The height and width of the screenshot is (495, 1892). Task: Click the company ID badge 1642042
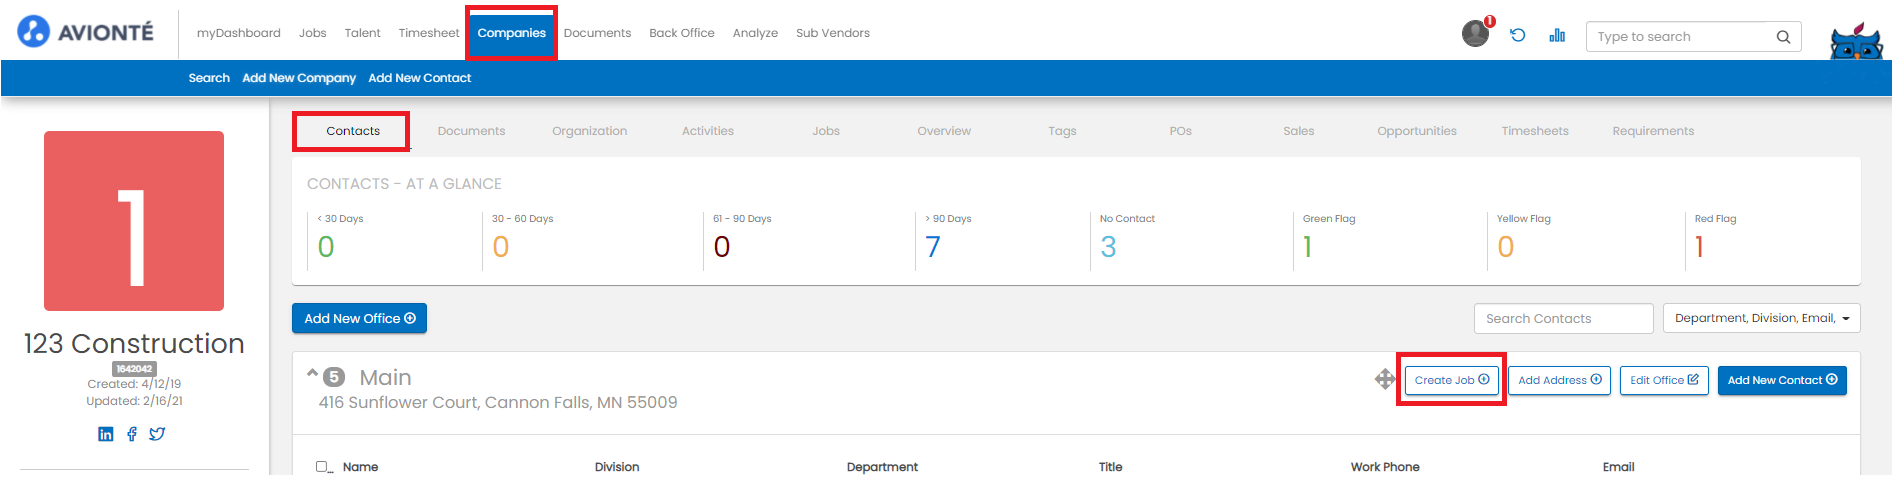click(134, 369)
